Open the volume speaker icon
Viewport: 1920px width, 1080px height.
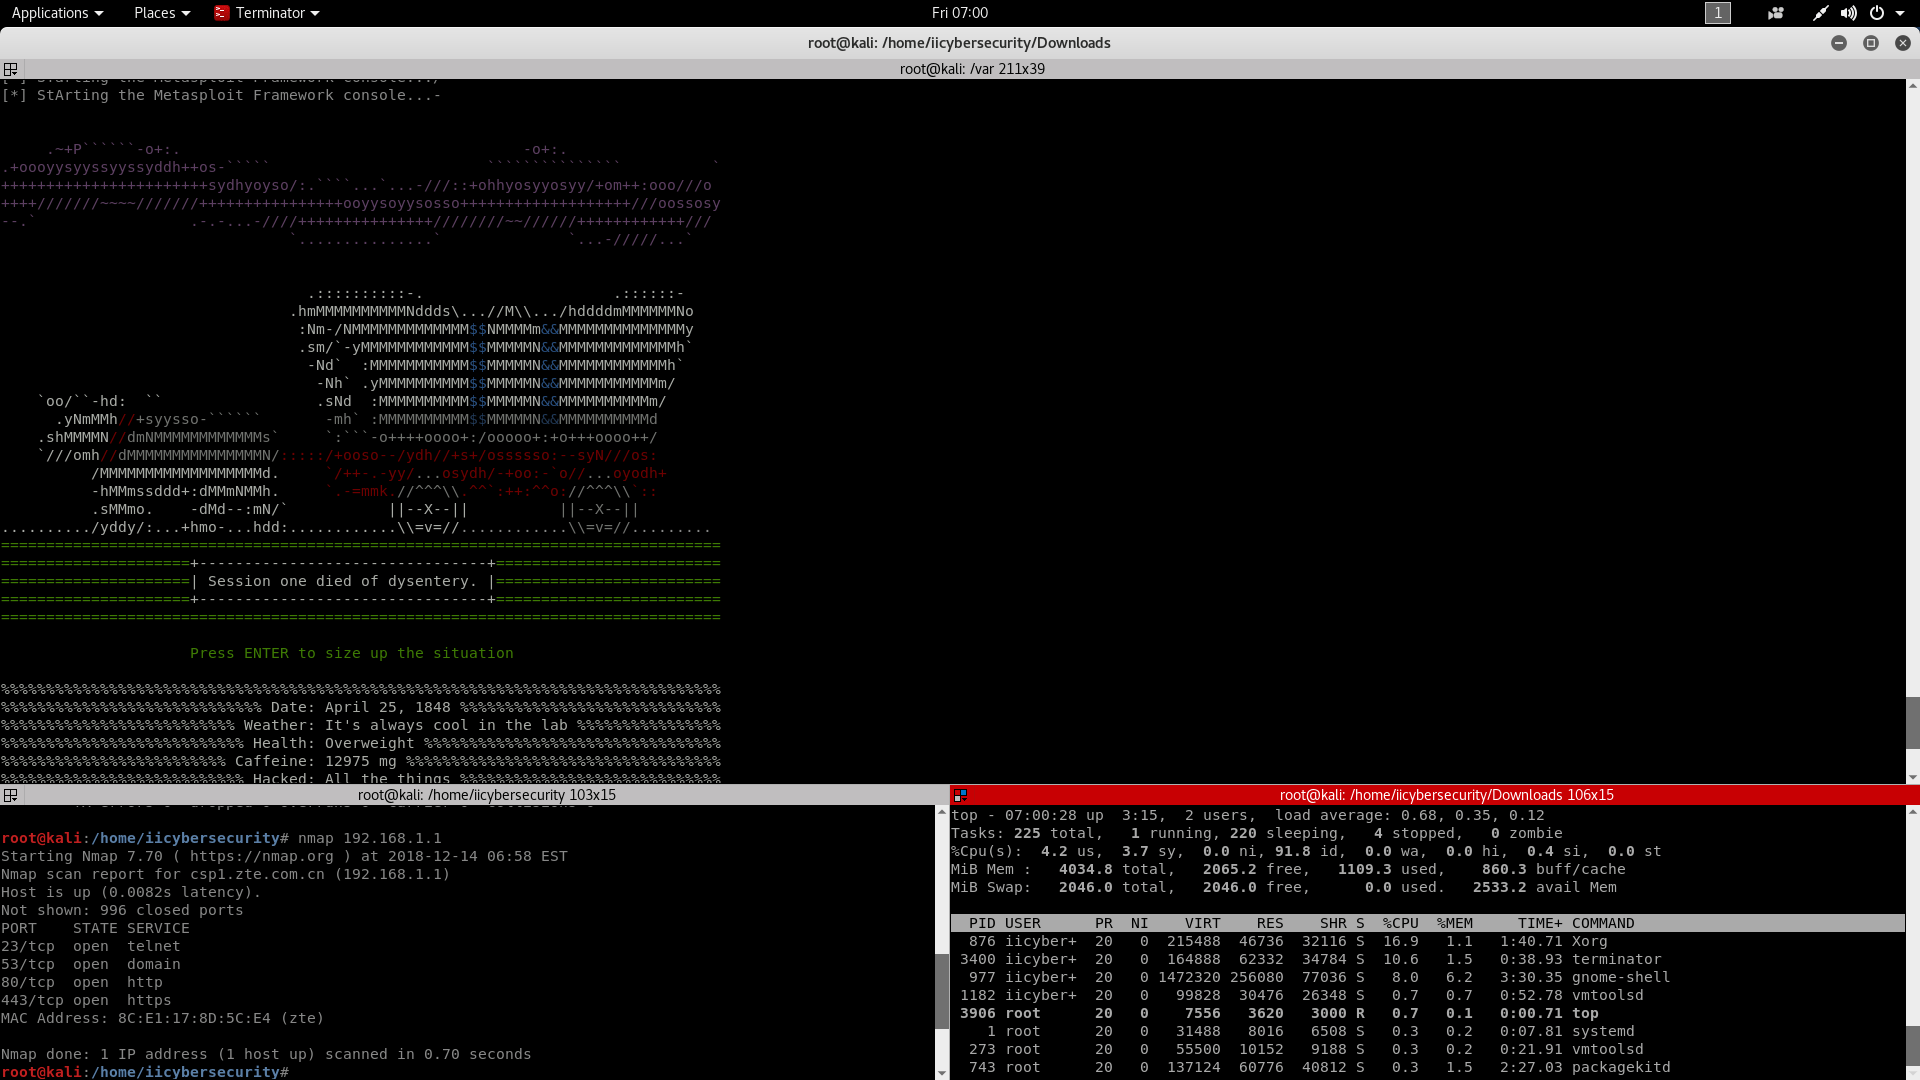[1848, 13]
